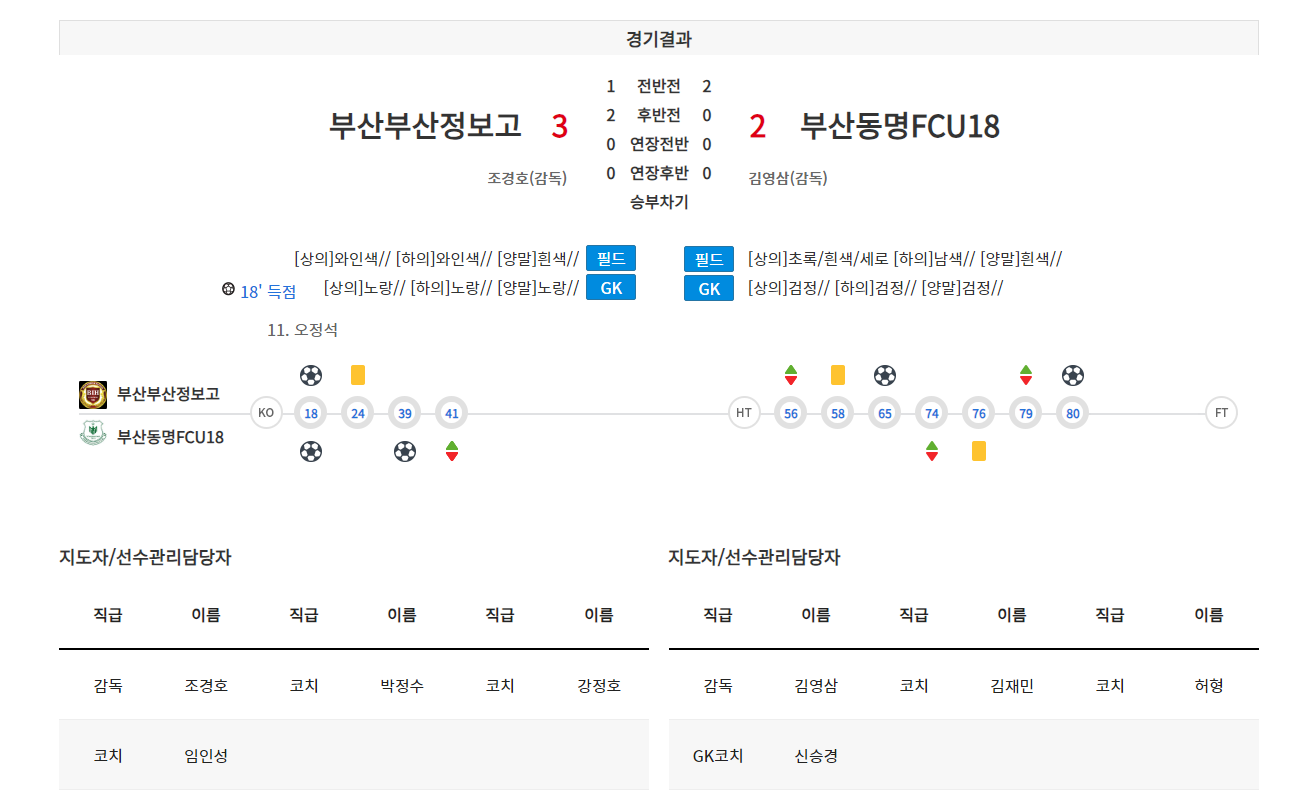Click 김영삼(감독) under the away team
The width and height of the screenshot is (1295, 812).
click(x=788, y=178)
